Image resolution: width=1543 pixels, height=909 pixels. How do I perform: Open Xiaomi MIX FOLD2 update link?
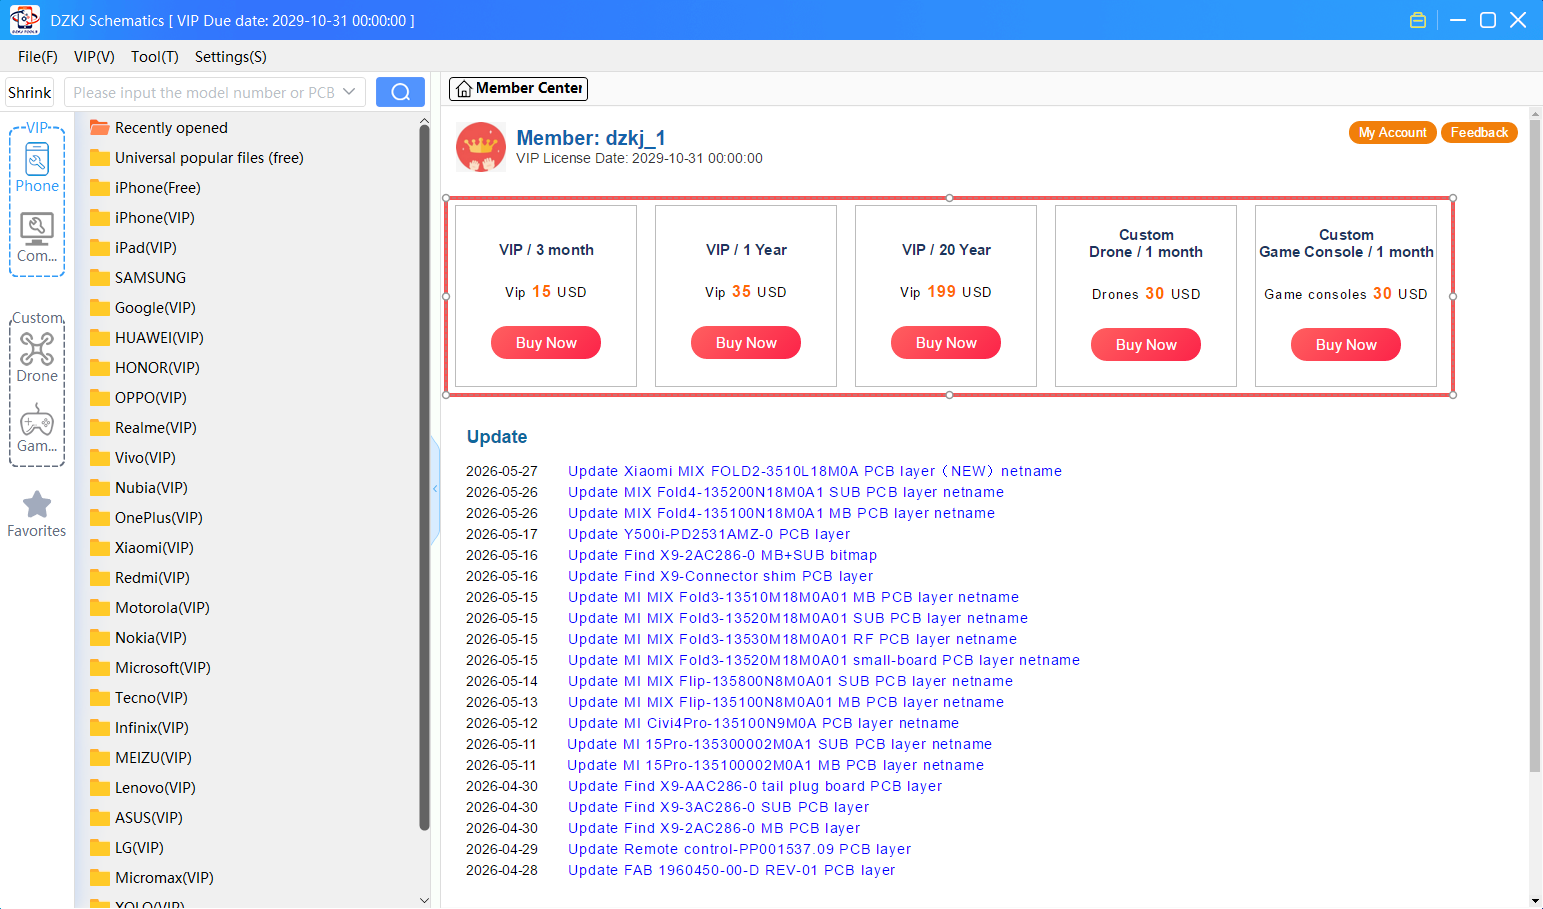815,471
